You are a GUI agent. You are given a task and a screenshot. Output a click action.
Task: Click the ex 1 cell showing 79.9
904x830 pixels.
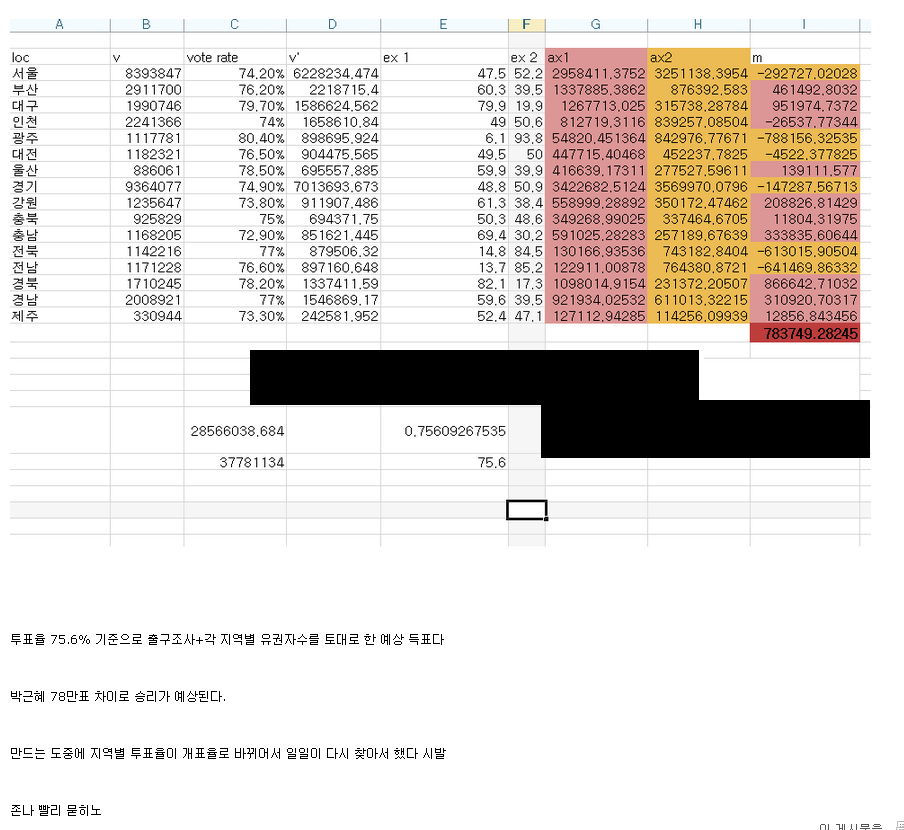pos(444,105)
